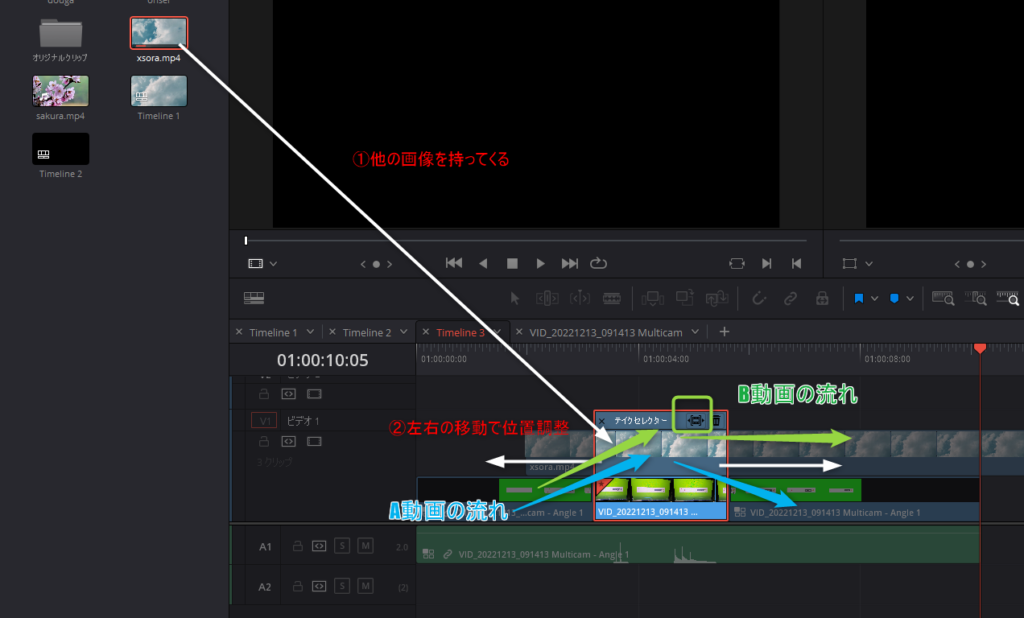
Task: Select the Timeline 1 thumbnail in media pool
Action: point(159,91)
